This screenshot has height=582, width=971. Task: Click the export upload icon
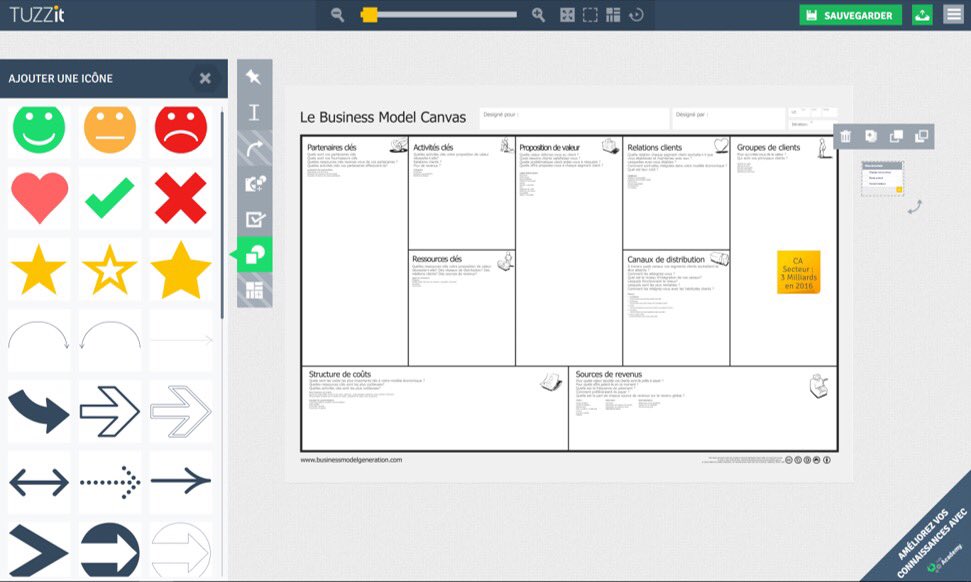[x=922, y=15]
